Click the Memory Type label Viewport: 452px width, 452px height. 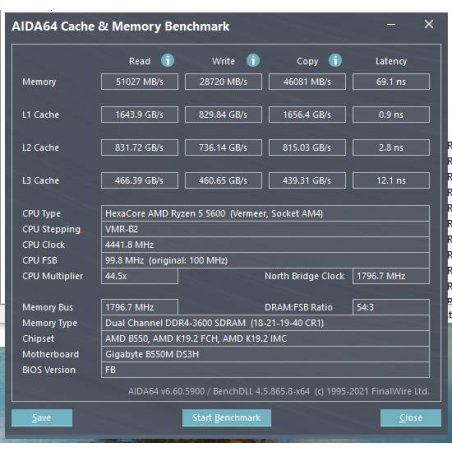click(x=50, y=323)
